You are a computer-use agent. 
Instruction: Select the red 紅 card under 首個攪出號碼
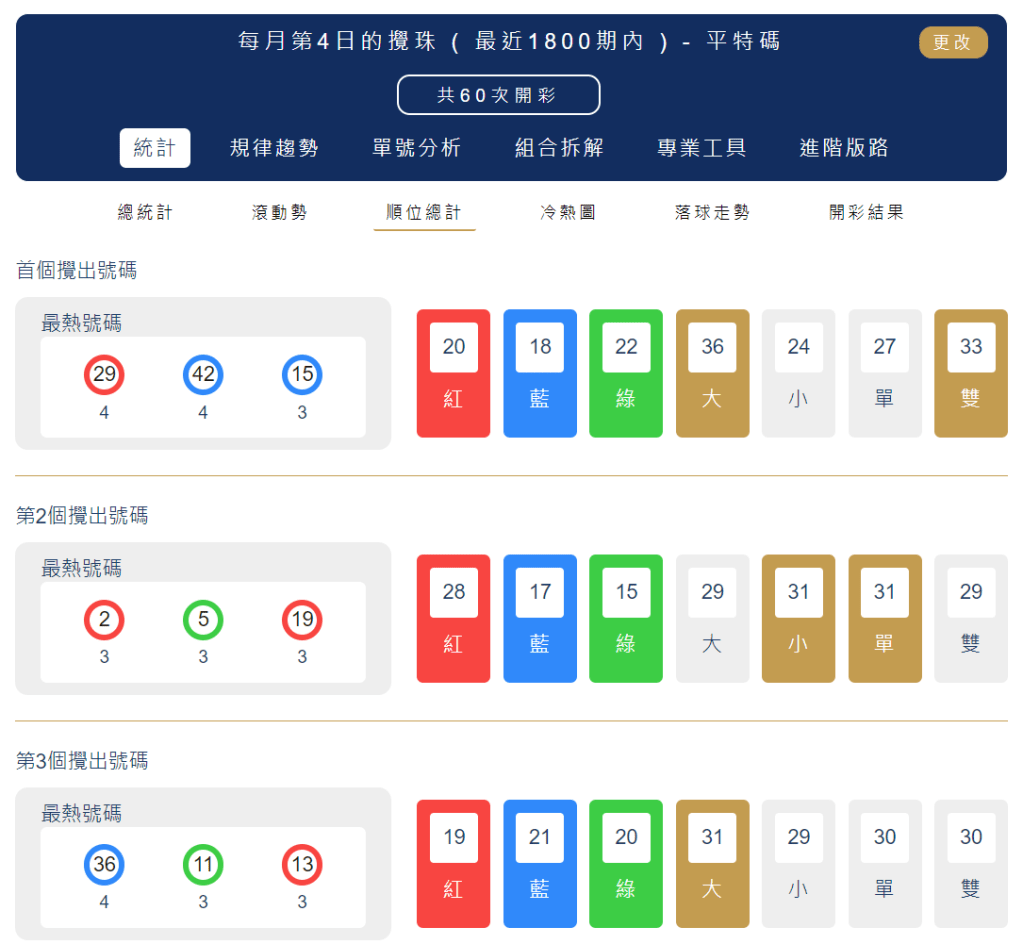pyautogui.click(x=453, y=373)
